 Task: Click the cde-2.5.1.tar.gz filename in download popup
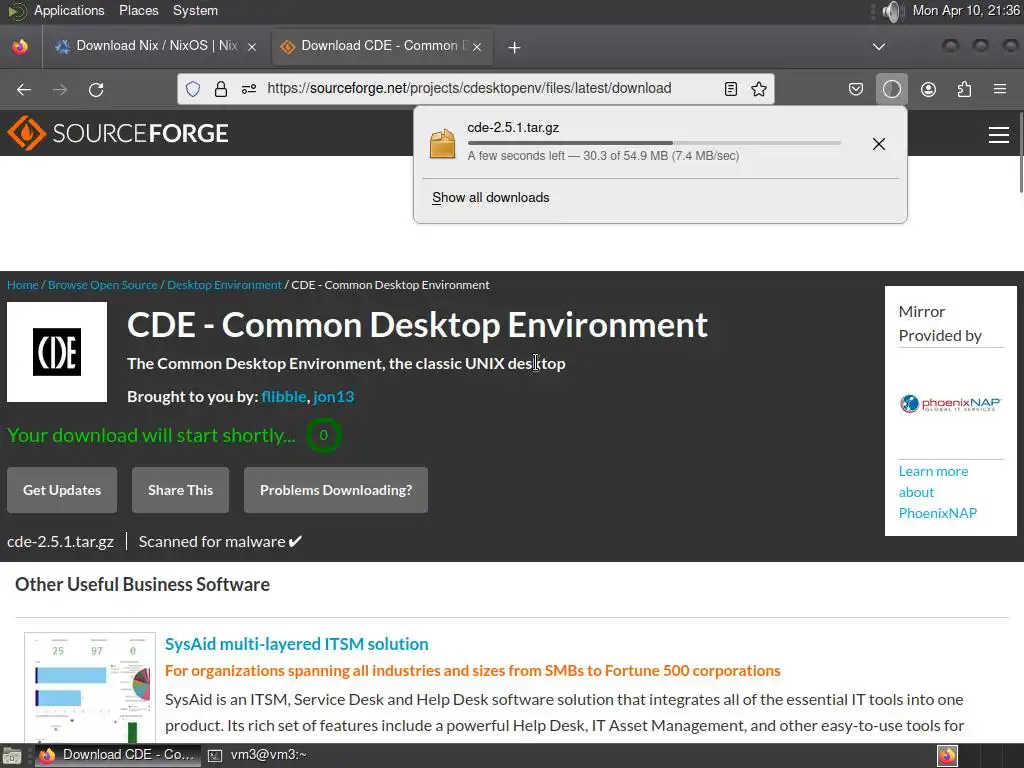(513, 127)
